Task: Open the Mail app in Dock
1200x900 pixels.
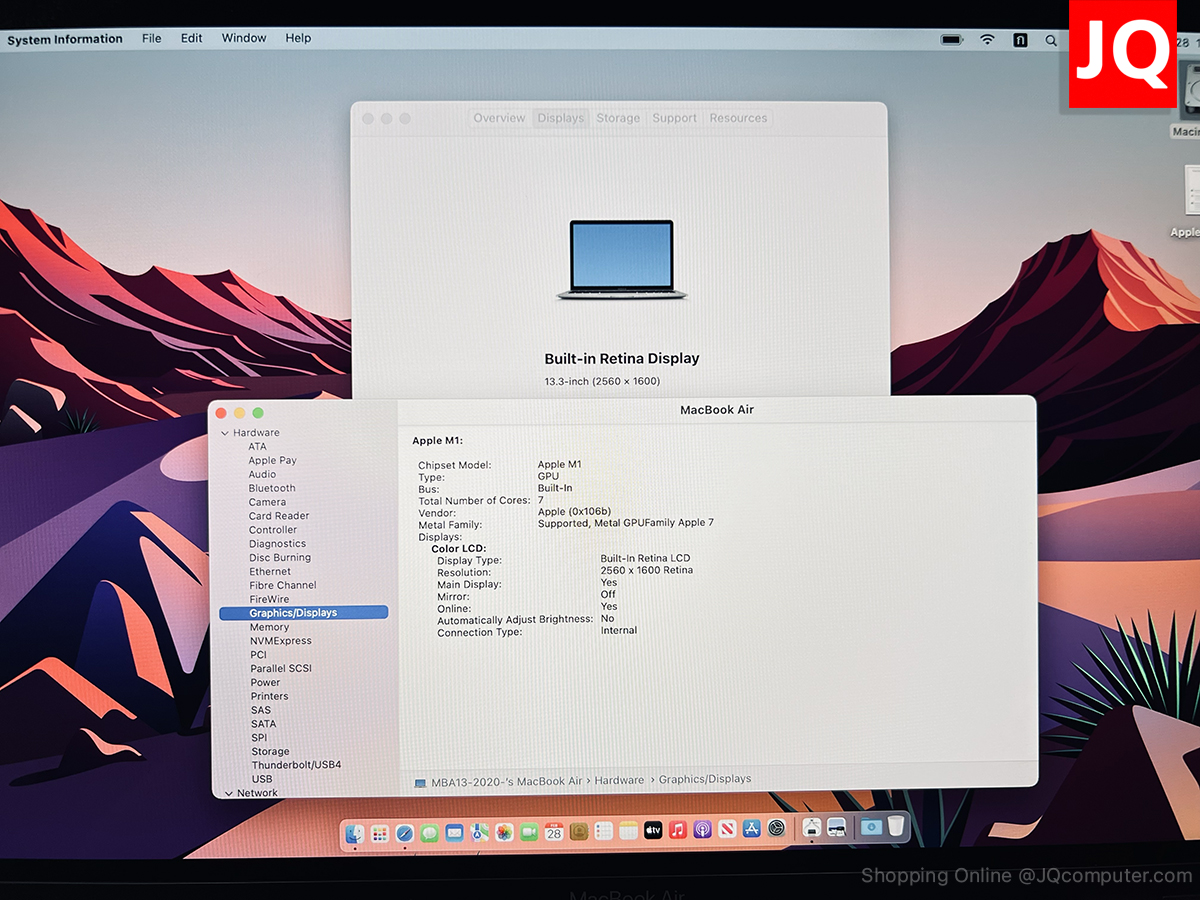Action: [454, 831]
